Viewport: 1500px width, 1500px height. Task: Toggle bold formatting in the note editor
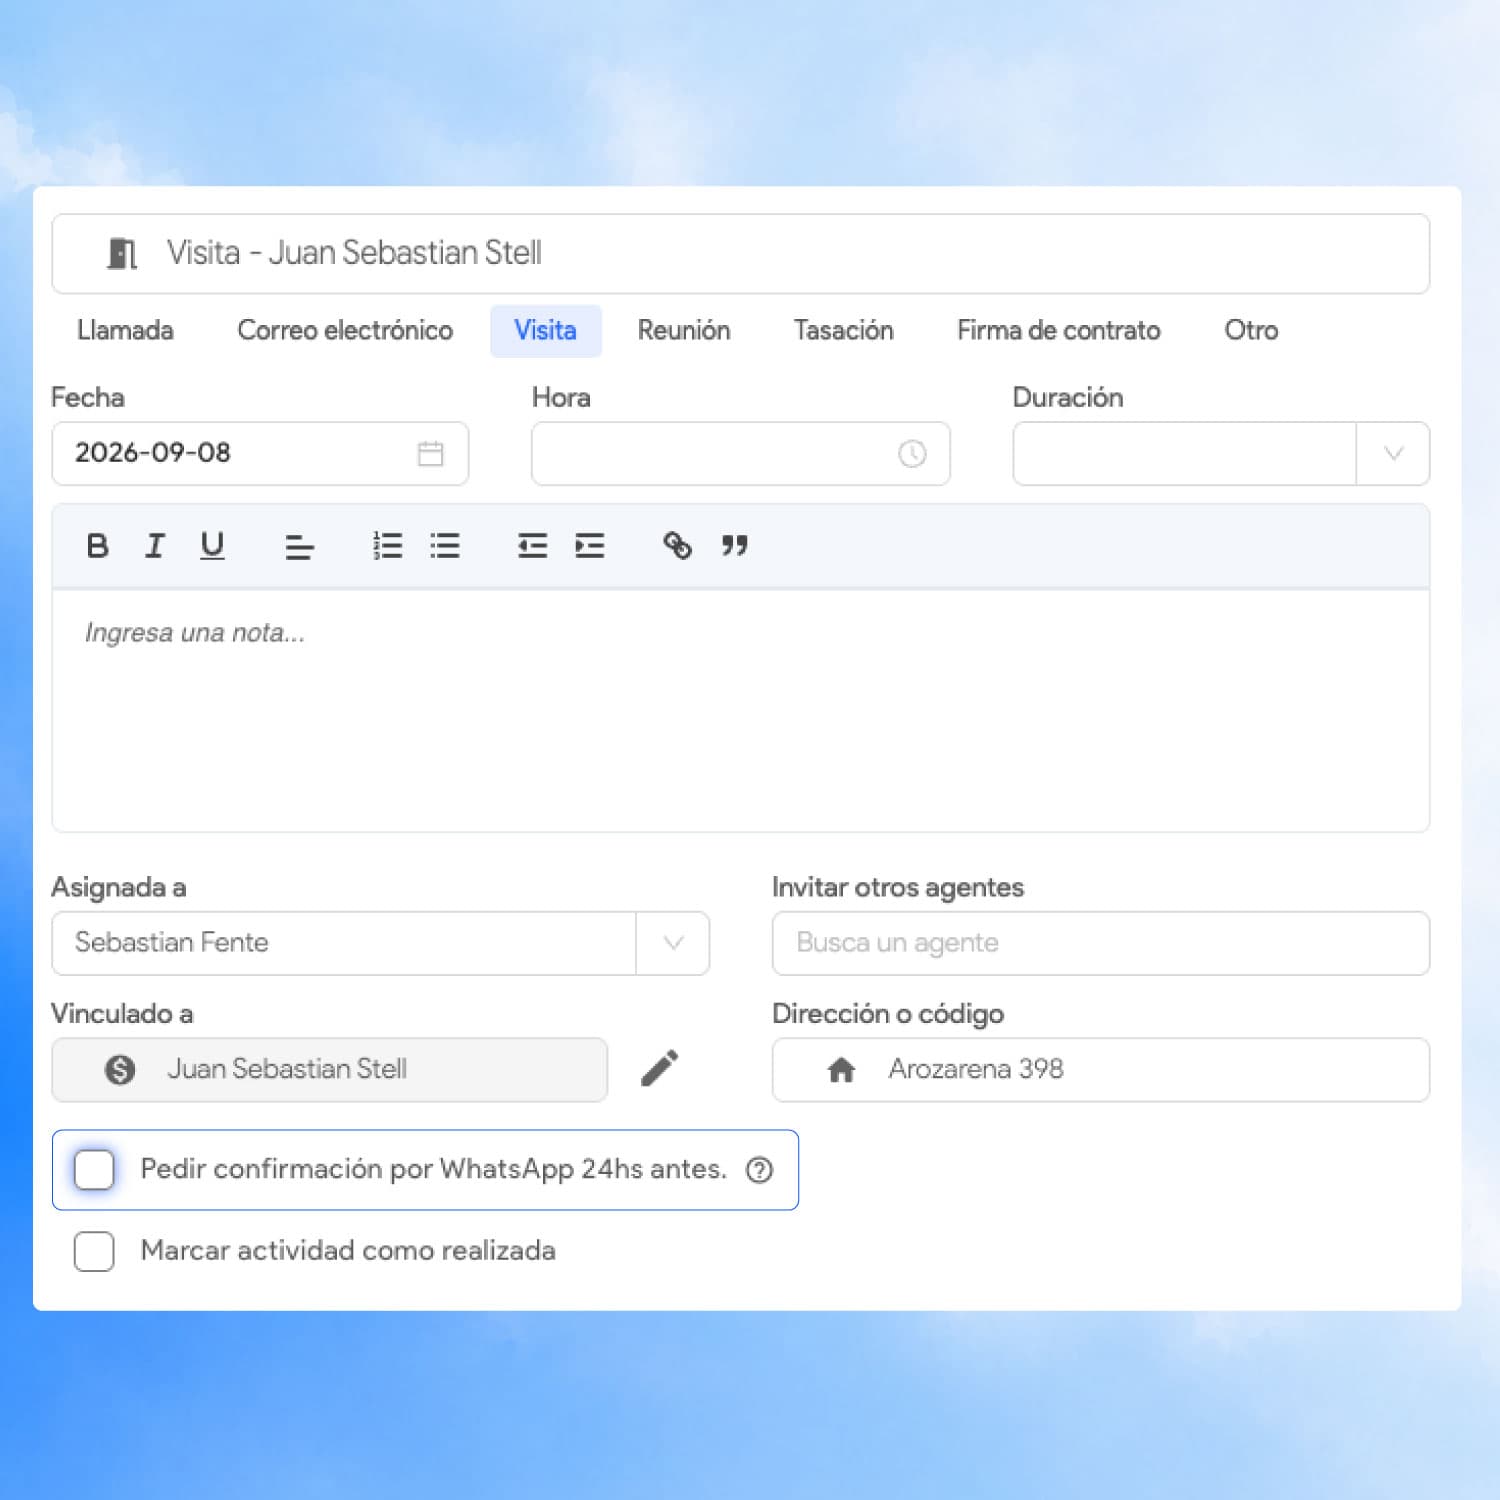pyautogui.click(x=97, y=546)
